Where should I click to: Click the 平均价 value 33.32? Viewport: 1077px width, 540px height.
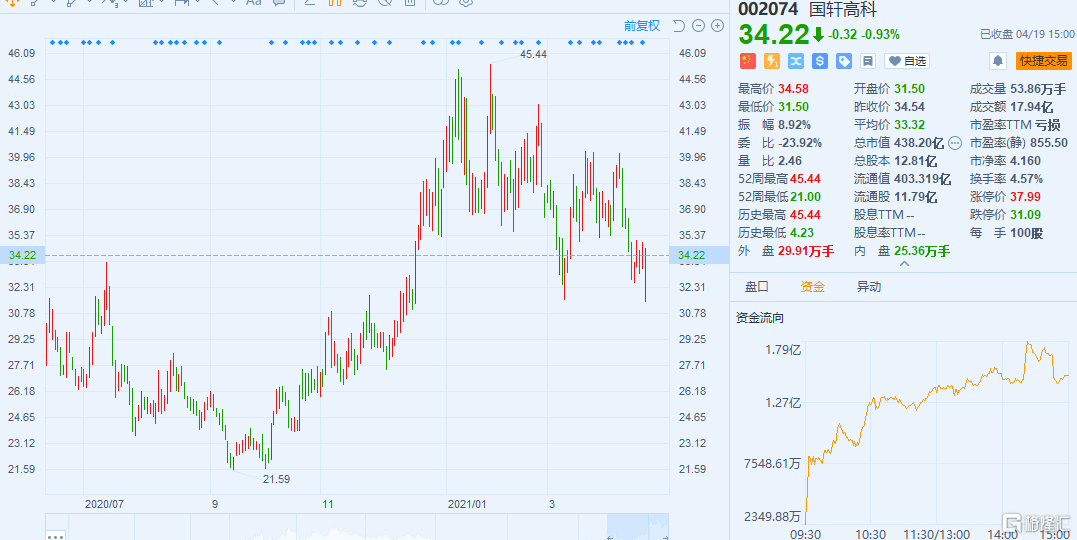click(909, 124)
